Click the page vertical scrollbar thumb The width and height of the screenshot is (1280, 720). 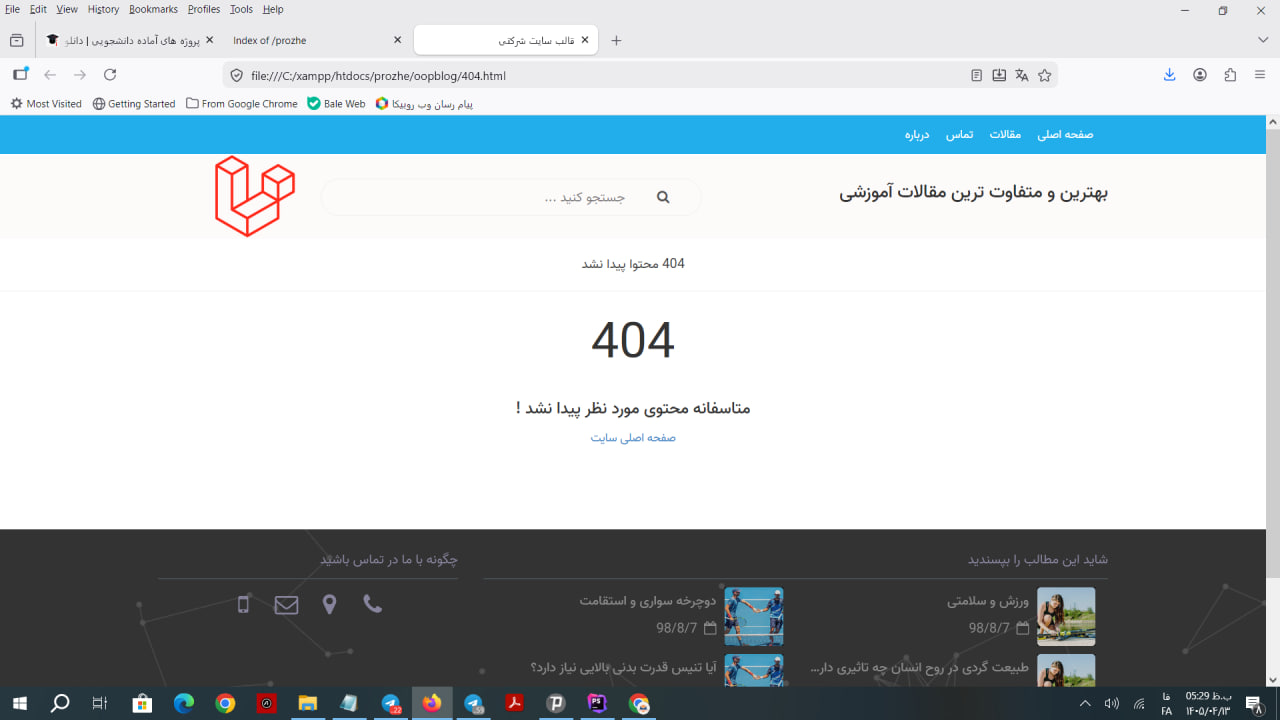pyautogui.click(x=1272, y=355)
